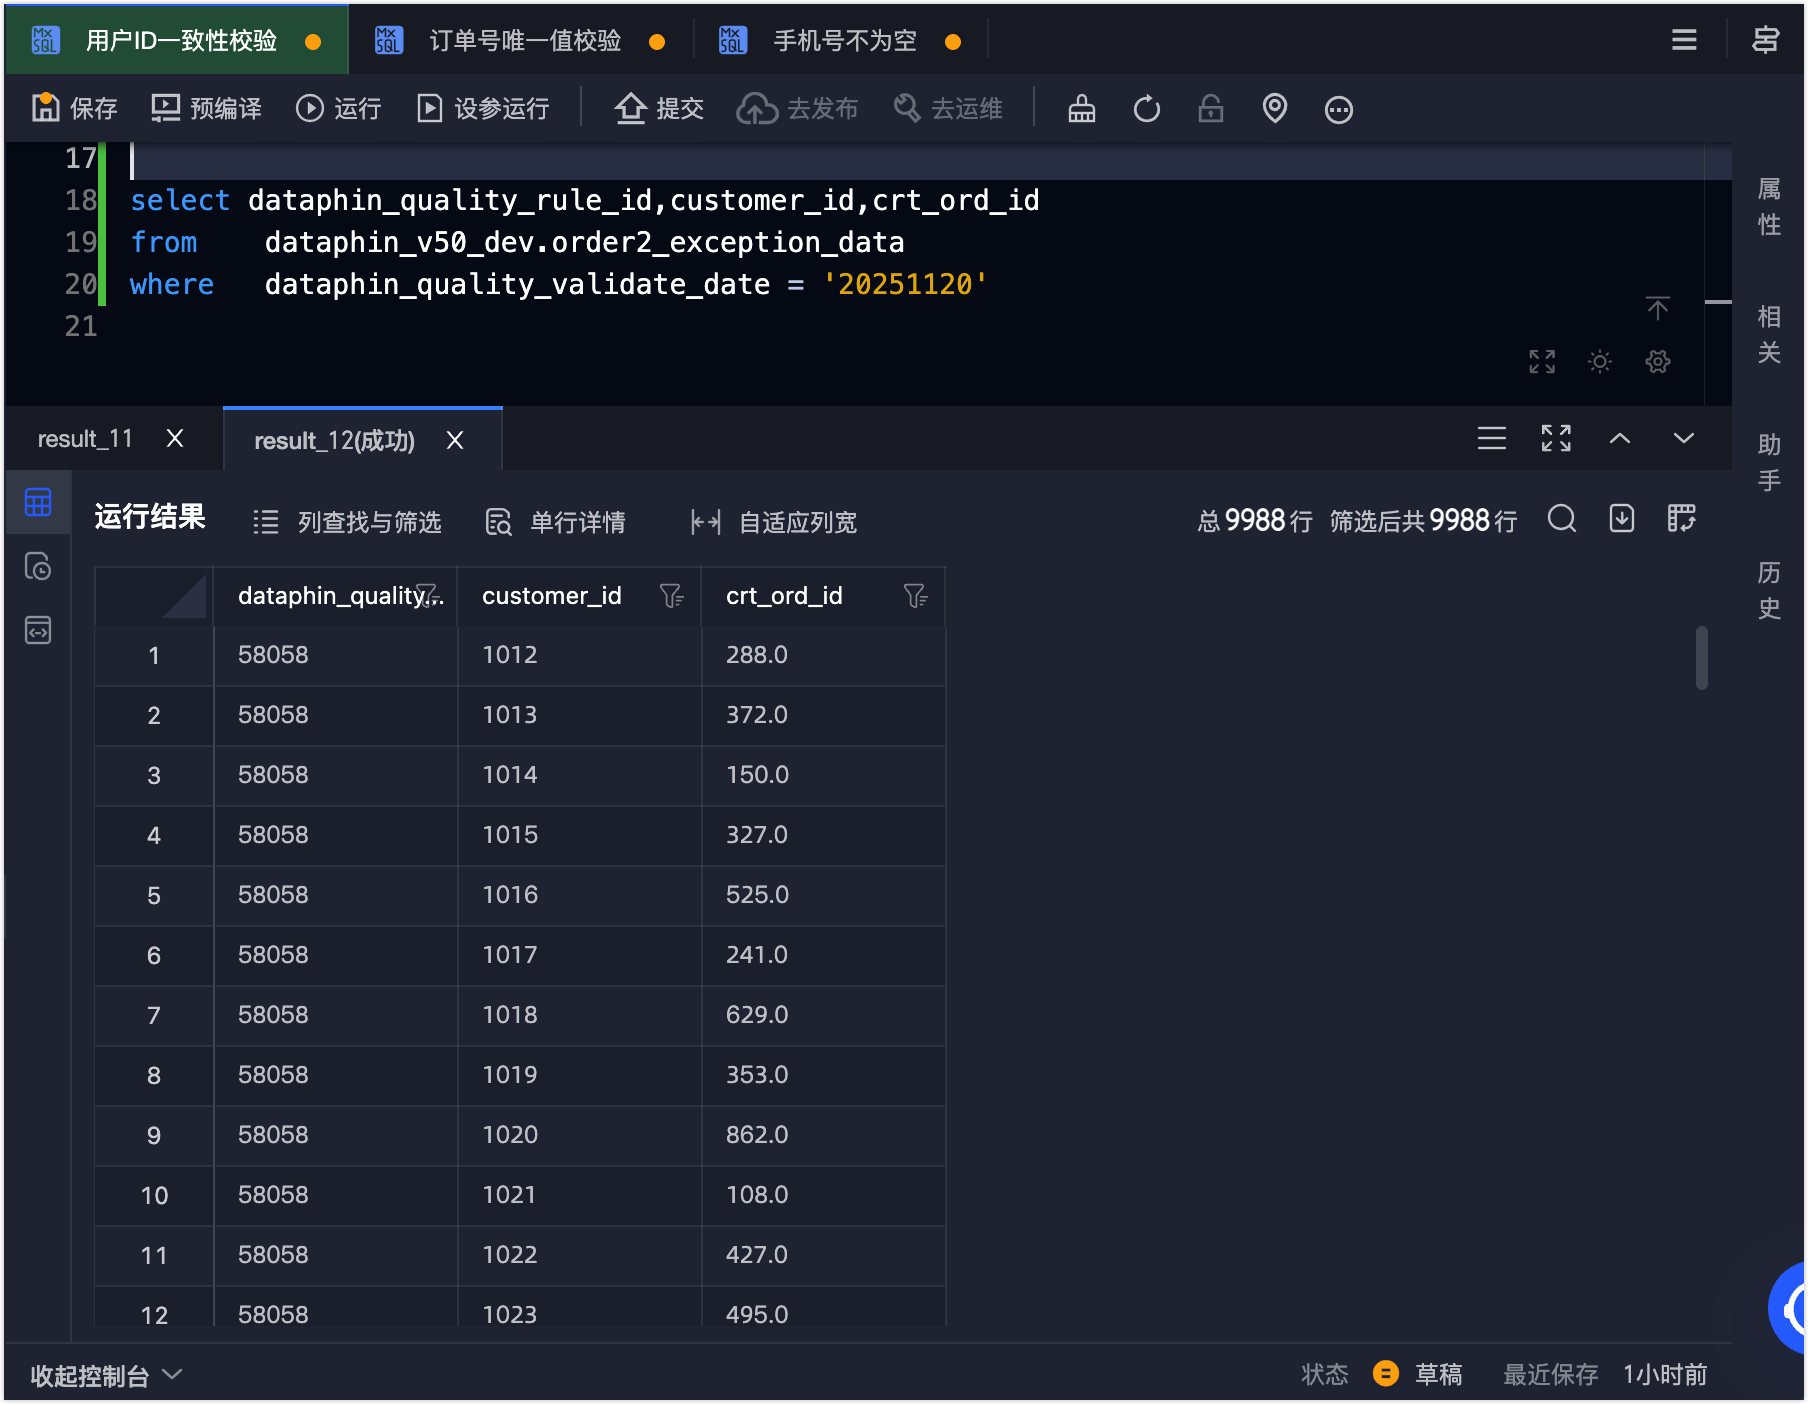This screenshot has height=1404, width=1808.
Task: Open the tab list hamburger menu
Action: point(1684,40)
